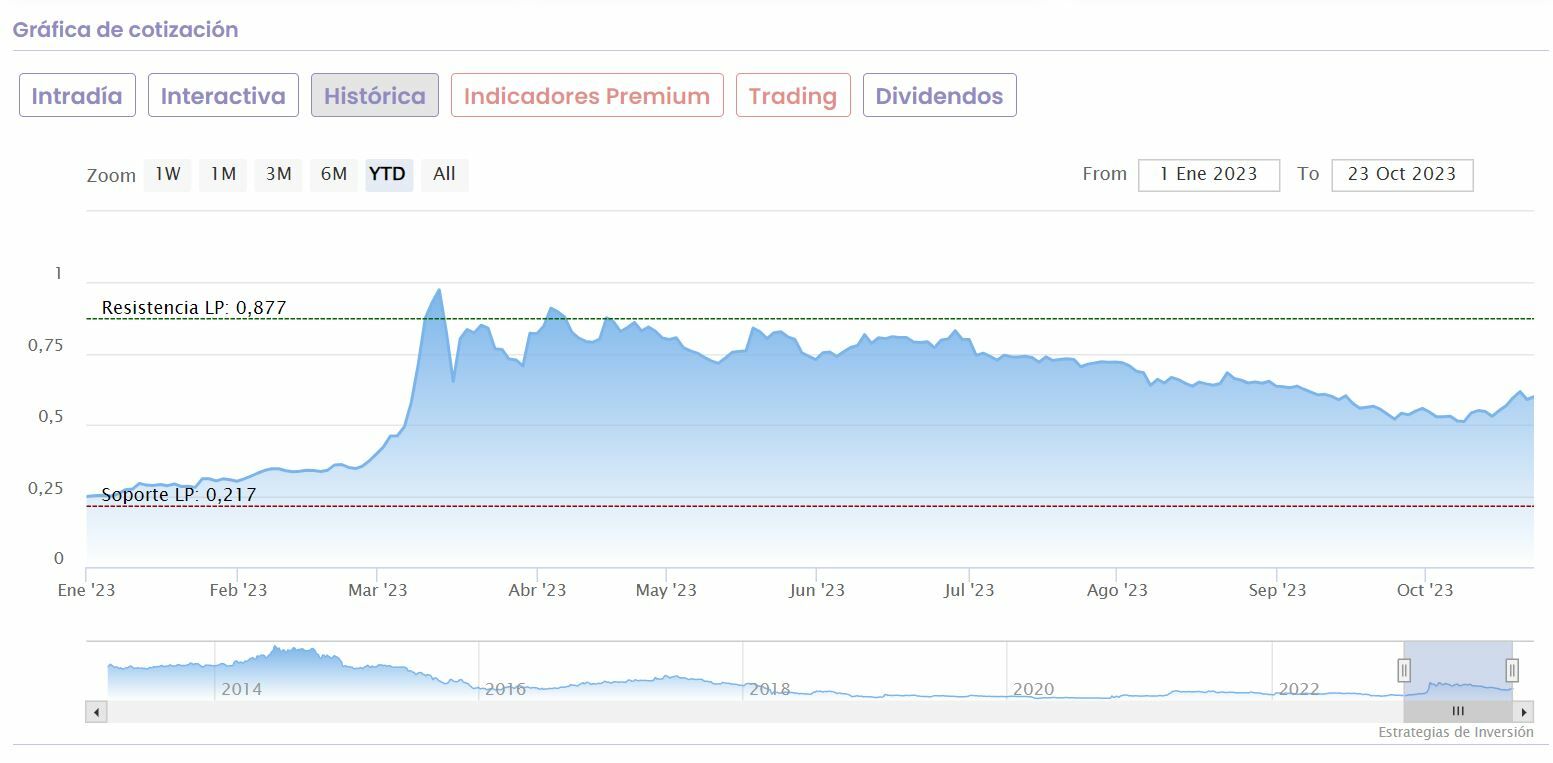Set zoom range to 1M
The width and height of the screenshot is (1553, 763).
tap(223, 175)
